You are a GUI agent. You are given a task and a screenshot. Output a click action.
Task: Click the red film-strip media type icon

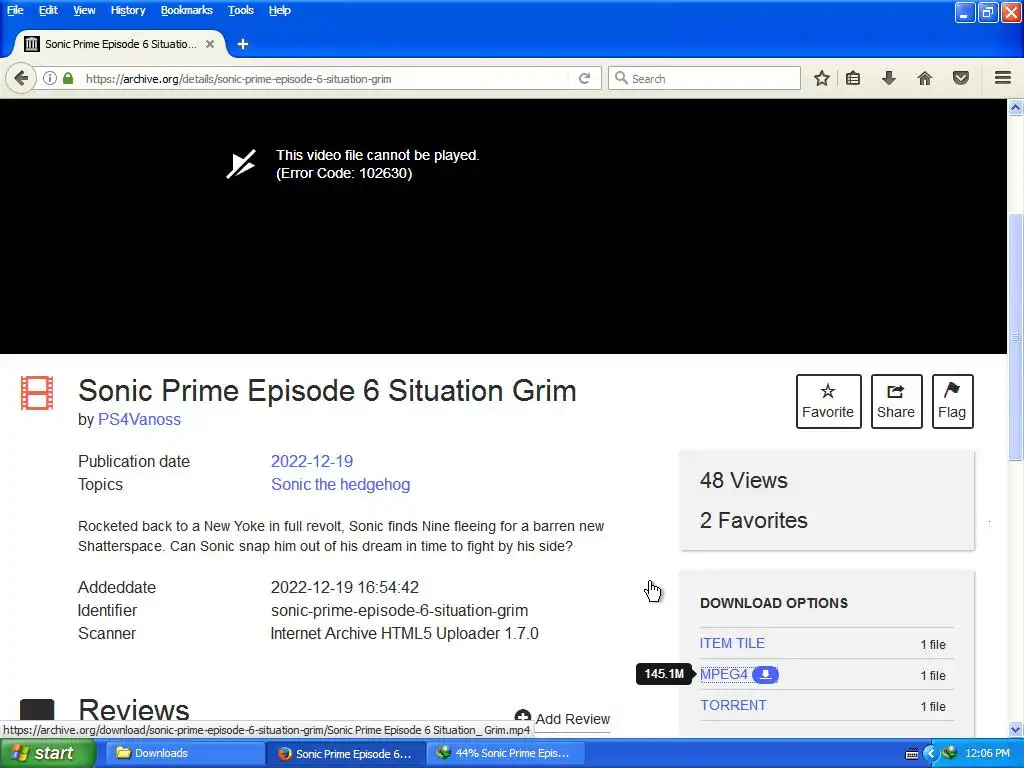37,392
